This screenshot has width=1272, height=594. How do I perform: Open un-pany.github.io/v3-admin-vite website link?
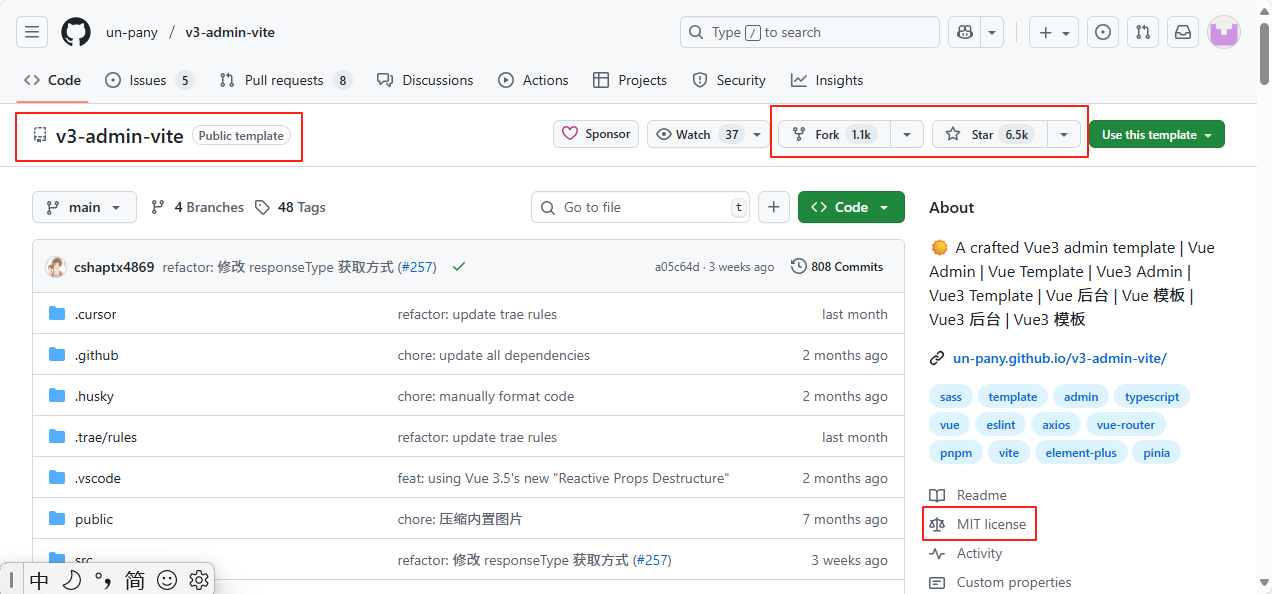coord(1060,357)
